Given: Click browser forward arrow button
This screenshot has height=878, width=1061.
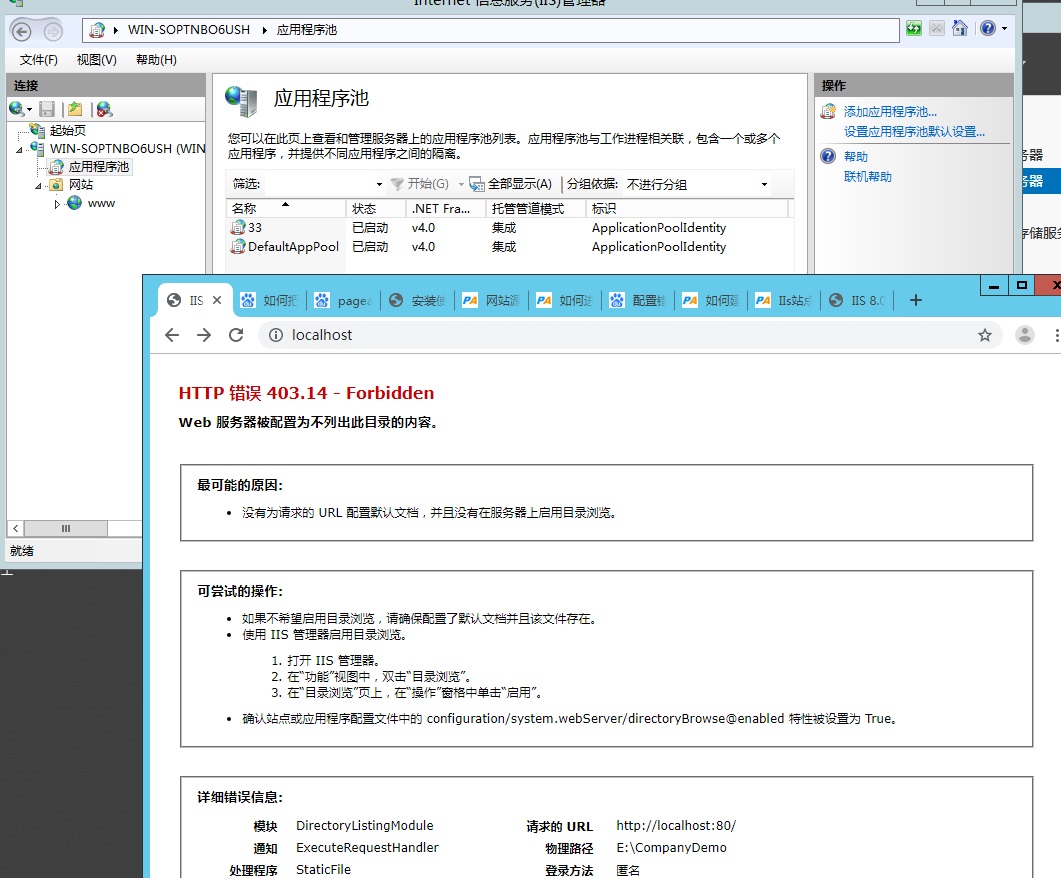Looking at the screenshot, I should [x=204, y=335].
